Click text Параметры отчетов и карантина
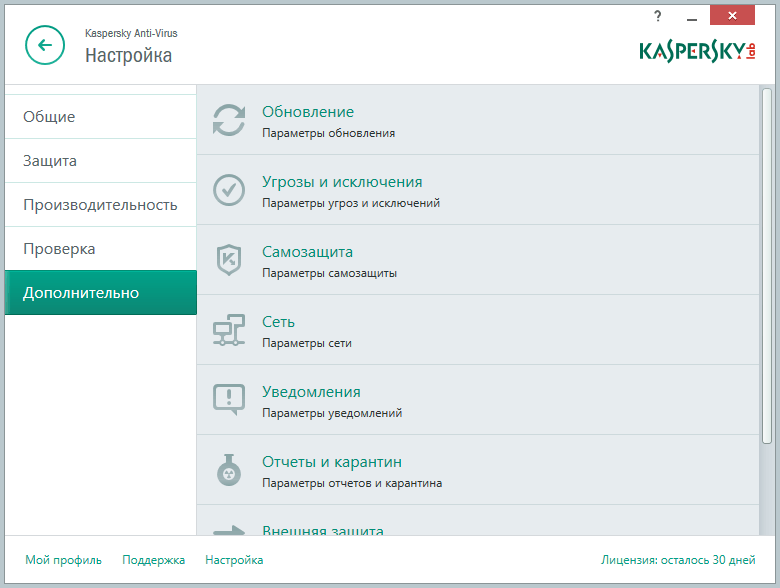 [x=352, y=483]
